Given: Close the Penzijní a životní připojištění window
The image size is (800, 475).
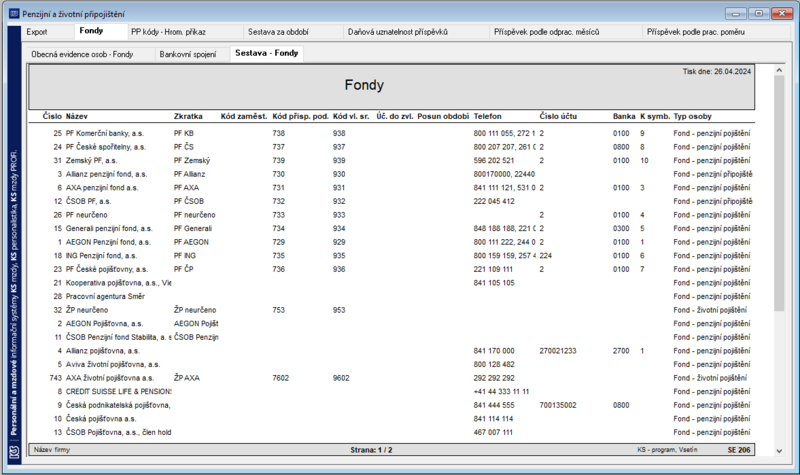Looking at the screenshot, I should (x=782, y=14).
